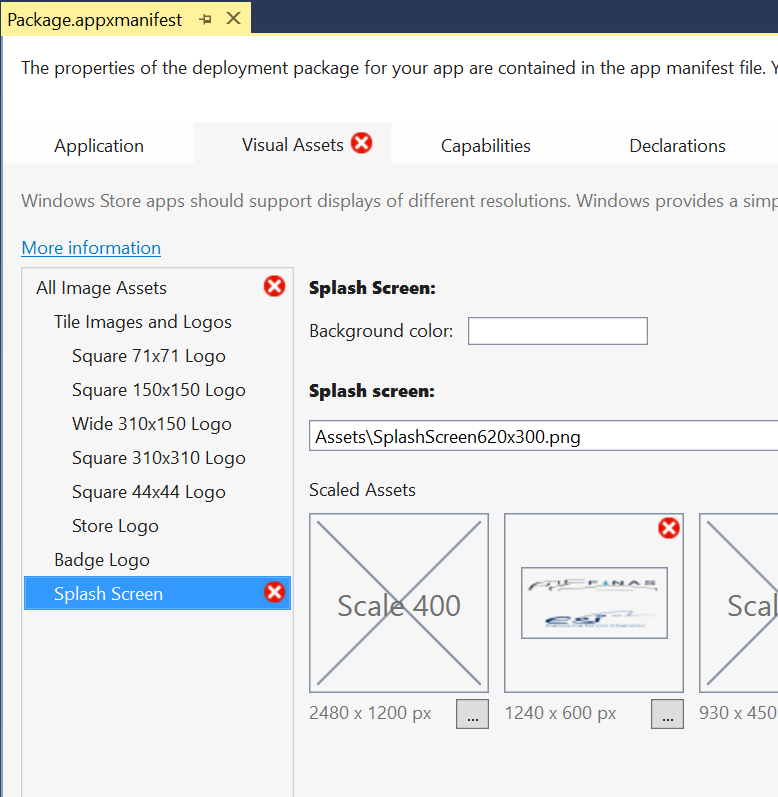
Task: Switch to the Capabilities tab
Action: [486, 146]
